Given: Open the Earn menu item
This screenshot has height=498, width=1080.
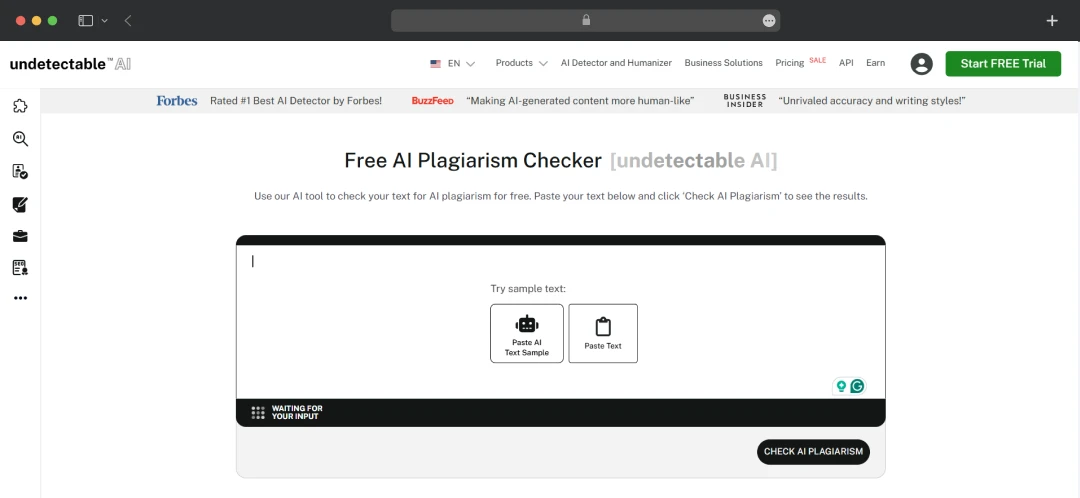Looking at the screenshot, I should pyautogui.click(x=875, y=63).
